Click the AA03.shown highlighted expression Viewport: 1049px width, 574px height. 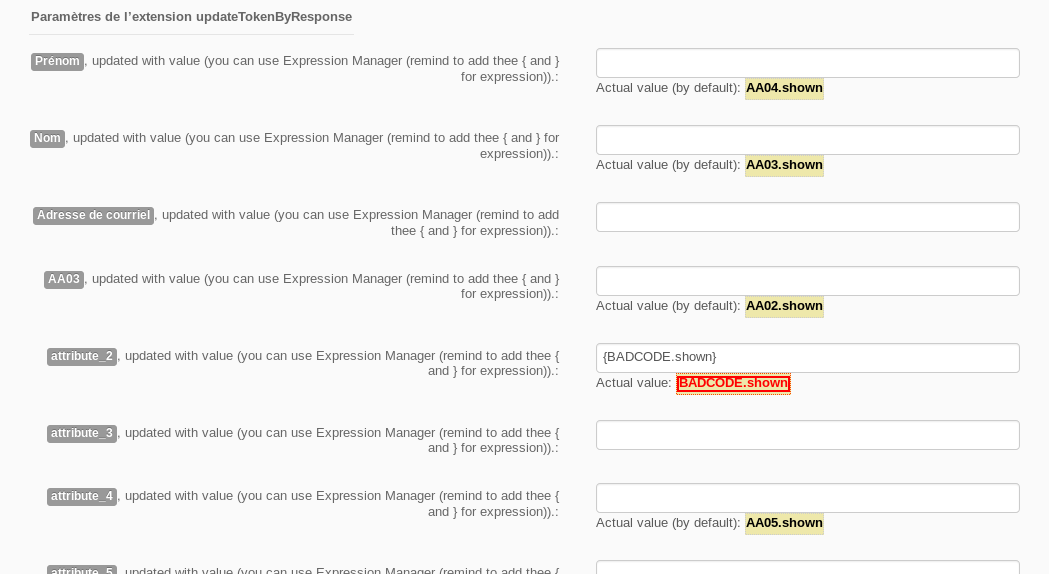784,165
